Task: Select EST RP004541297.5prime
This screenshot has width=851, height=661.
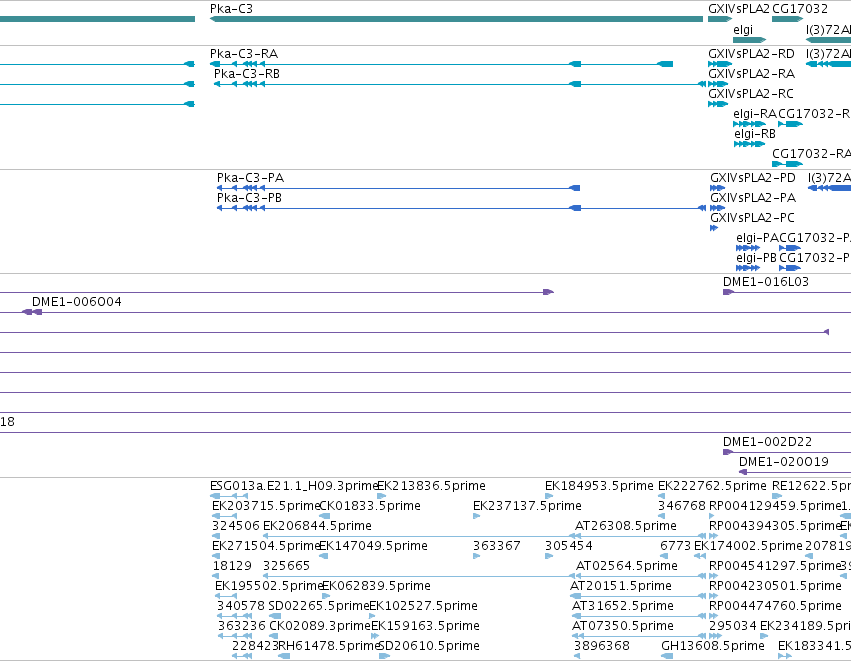Action: 774,567
